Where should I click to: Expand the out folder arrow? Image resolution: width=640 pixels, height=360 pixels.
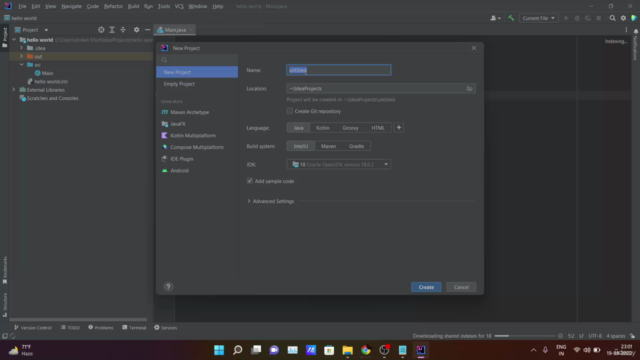point(22,56)
